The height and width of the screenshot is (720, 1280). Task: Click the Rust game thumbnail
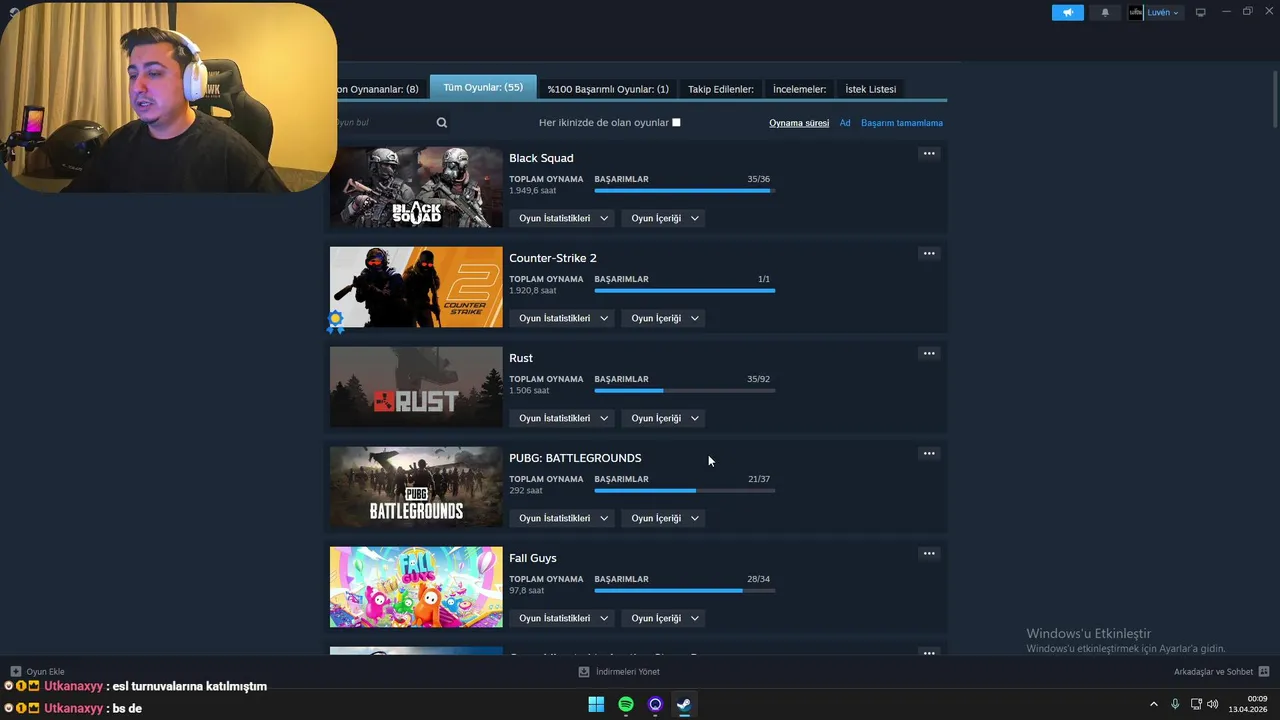pyautogui.click(x=416, y=387)
